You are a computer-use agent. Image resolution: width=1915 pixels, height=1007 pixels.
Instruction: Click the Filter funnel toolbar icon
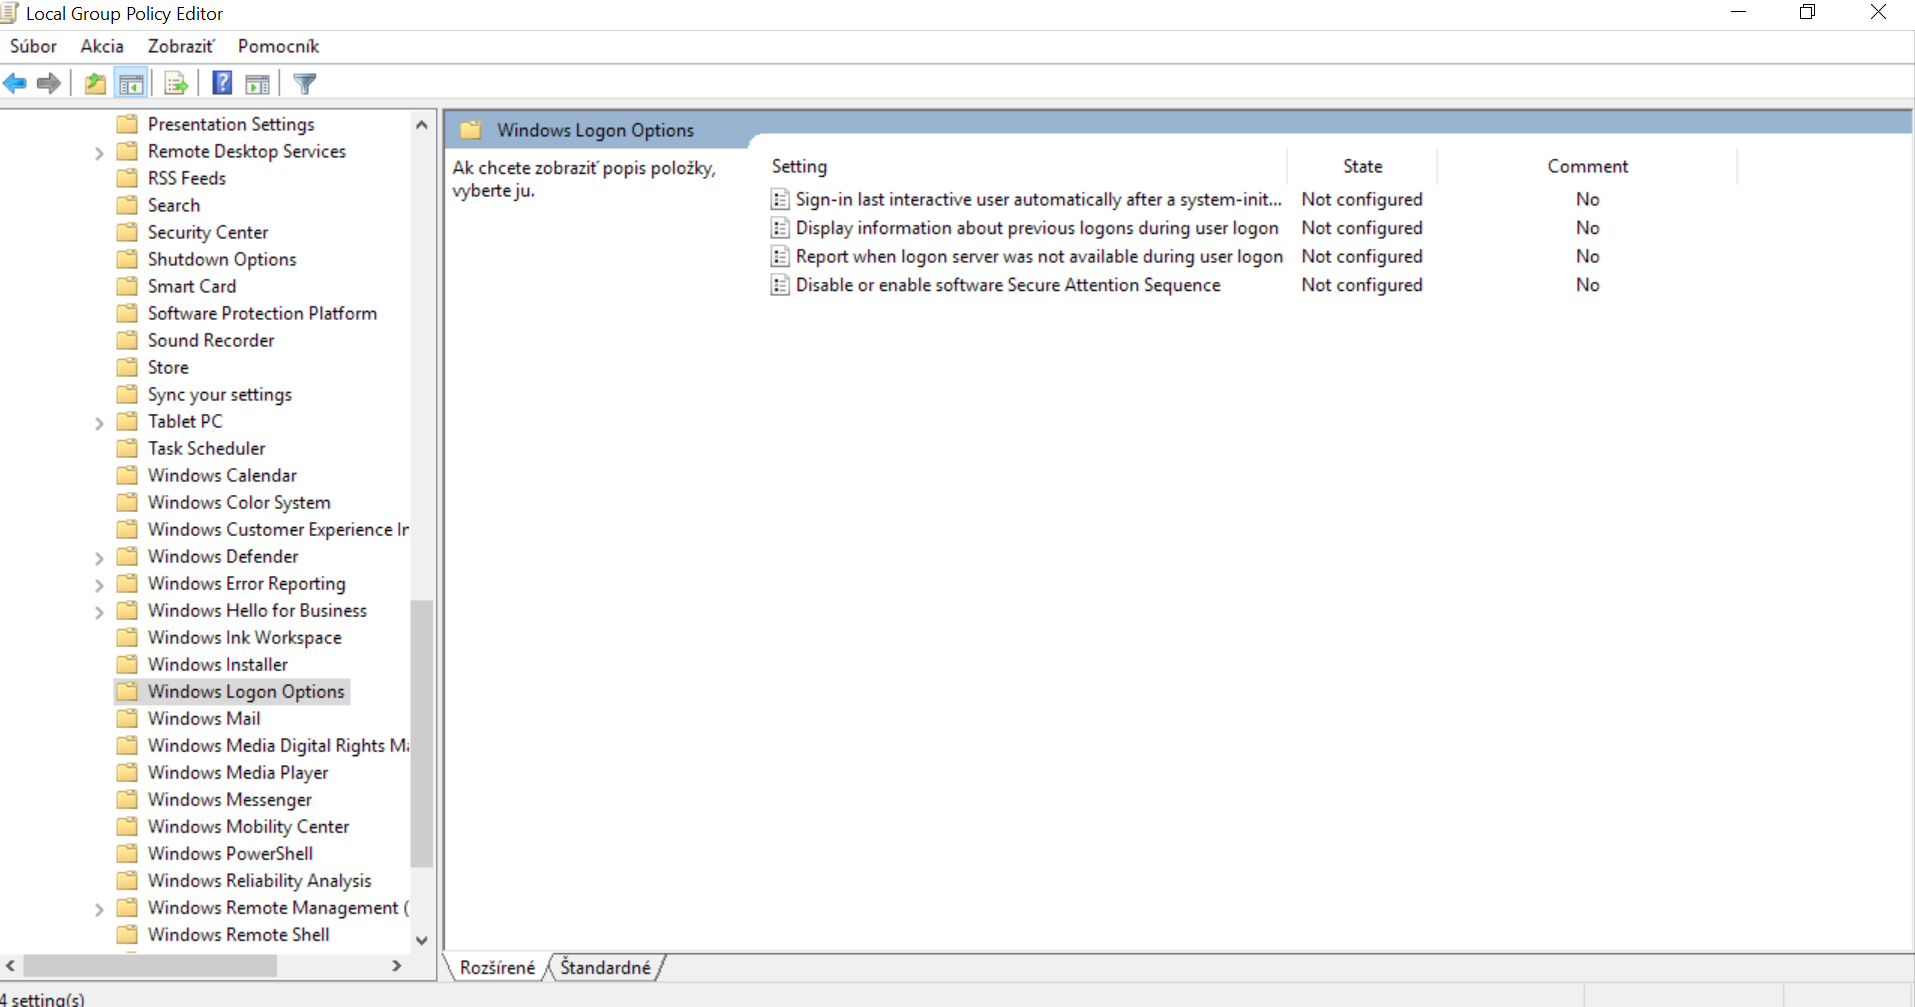[x=305, y=84]
